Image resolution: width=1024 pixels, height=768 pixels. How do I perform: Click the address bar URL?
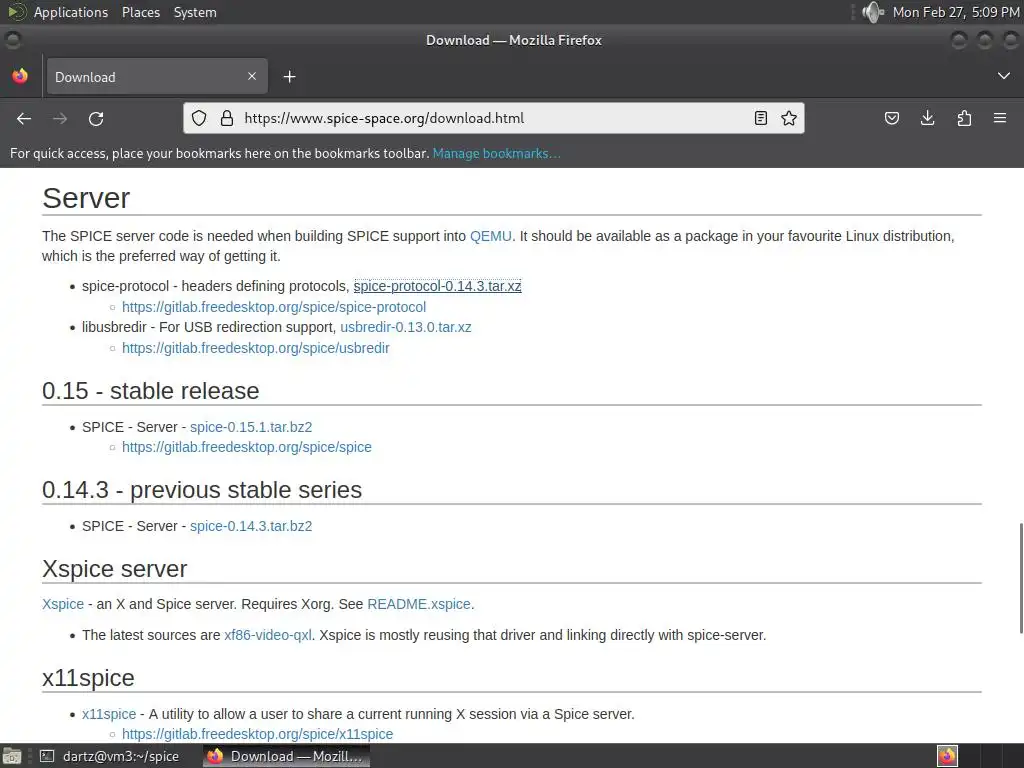(x=384, y=118)
